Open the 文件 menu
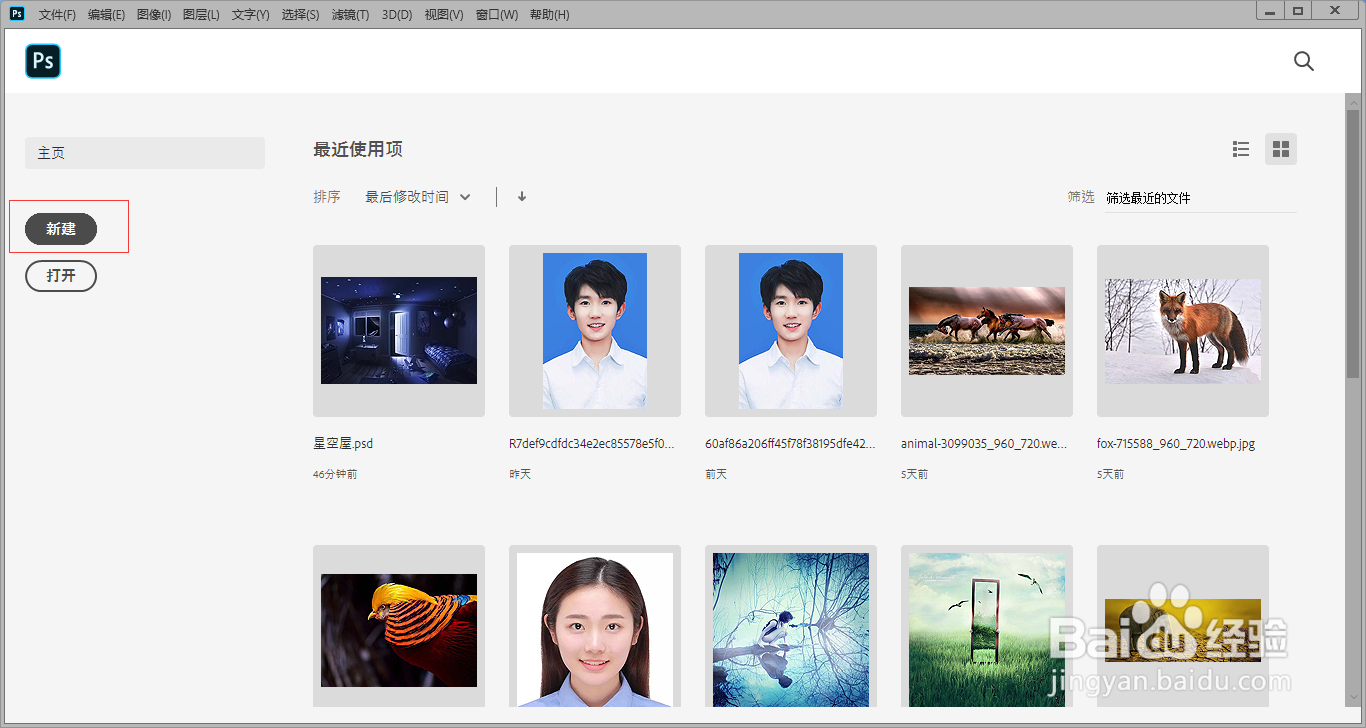 pyautogui.click(x=55, y=14)
